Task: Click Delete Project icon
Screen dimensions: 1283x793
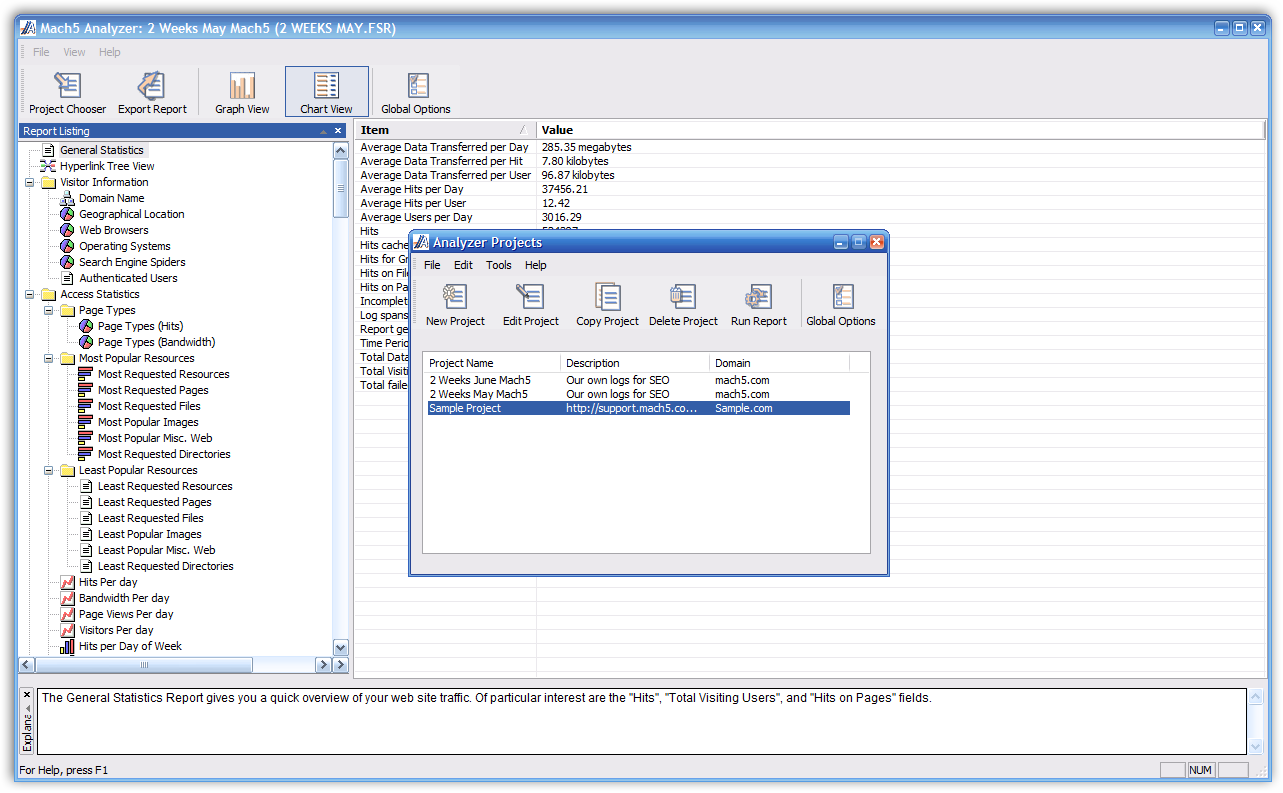Action: [683, 304]
